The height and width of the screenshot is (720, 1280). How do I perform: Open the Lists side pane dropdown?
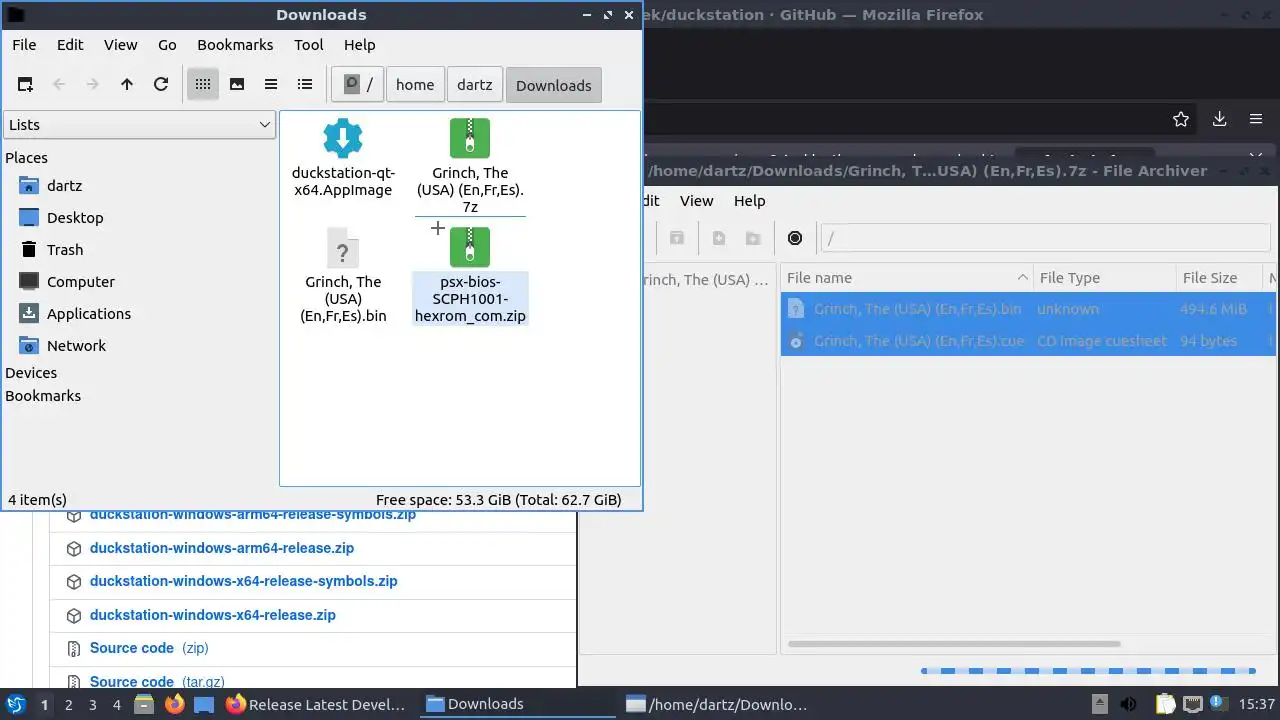point(139,125)
